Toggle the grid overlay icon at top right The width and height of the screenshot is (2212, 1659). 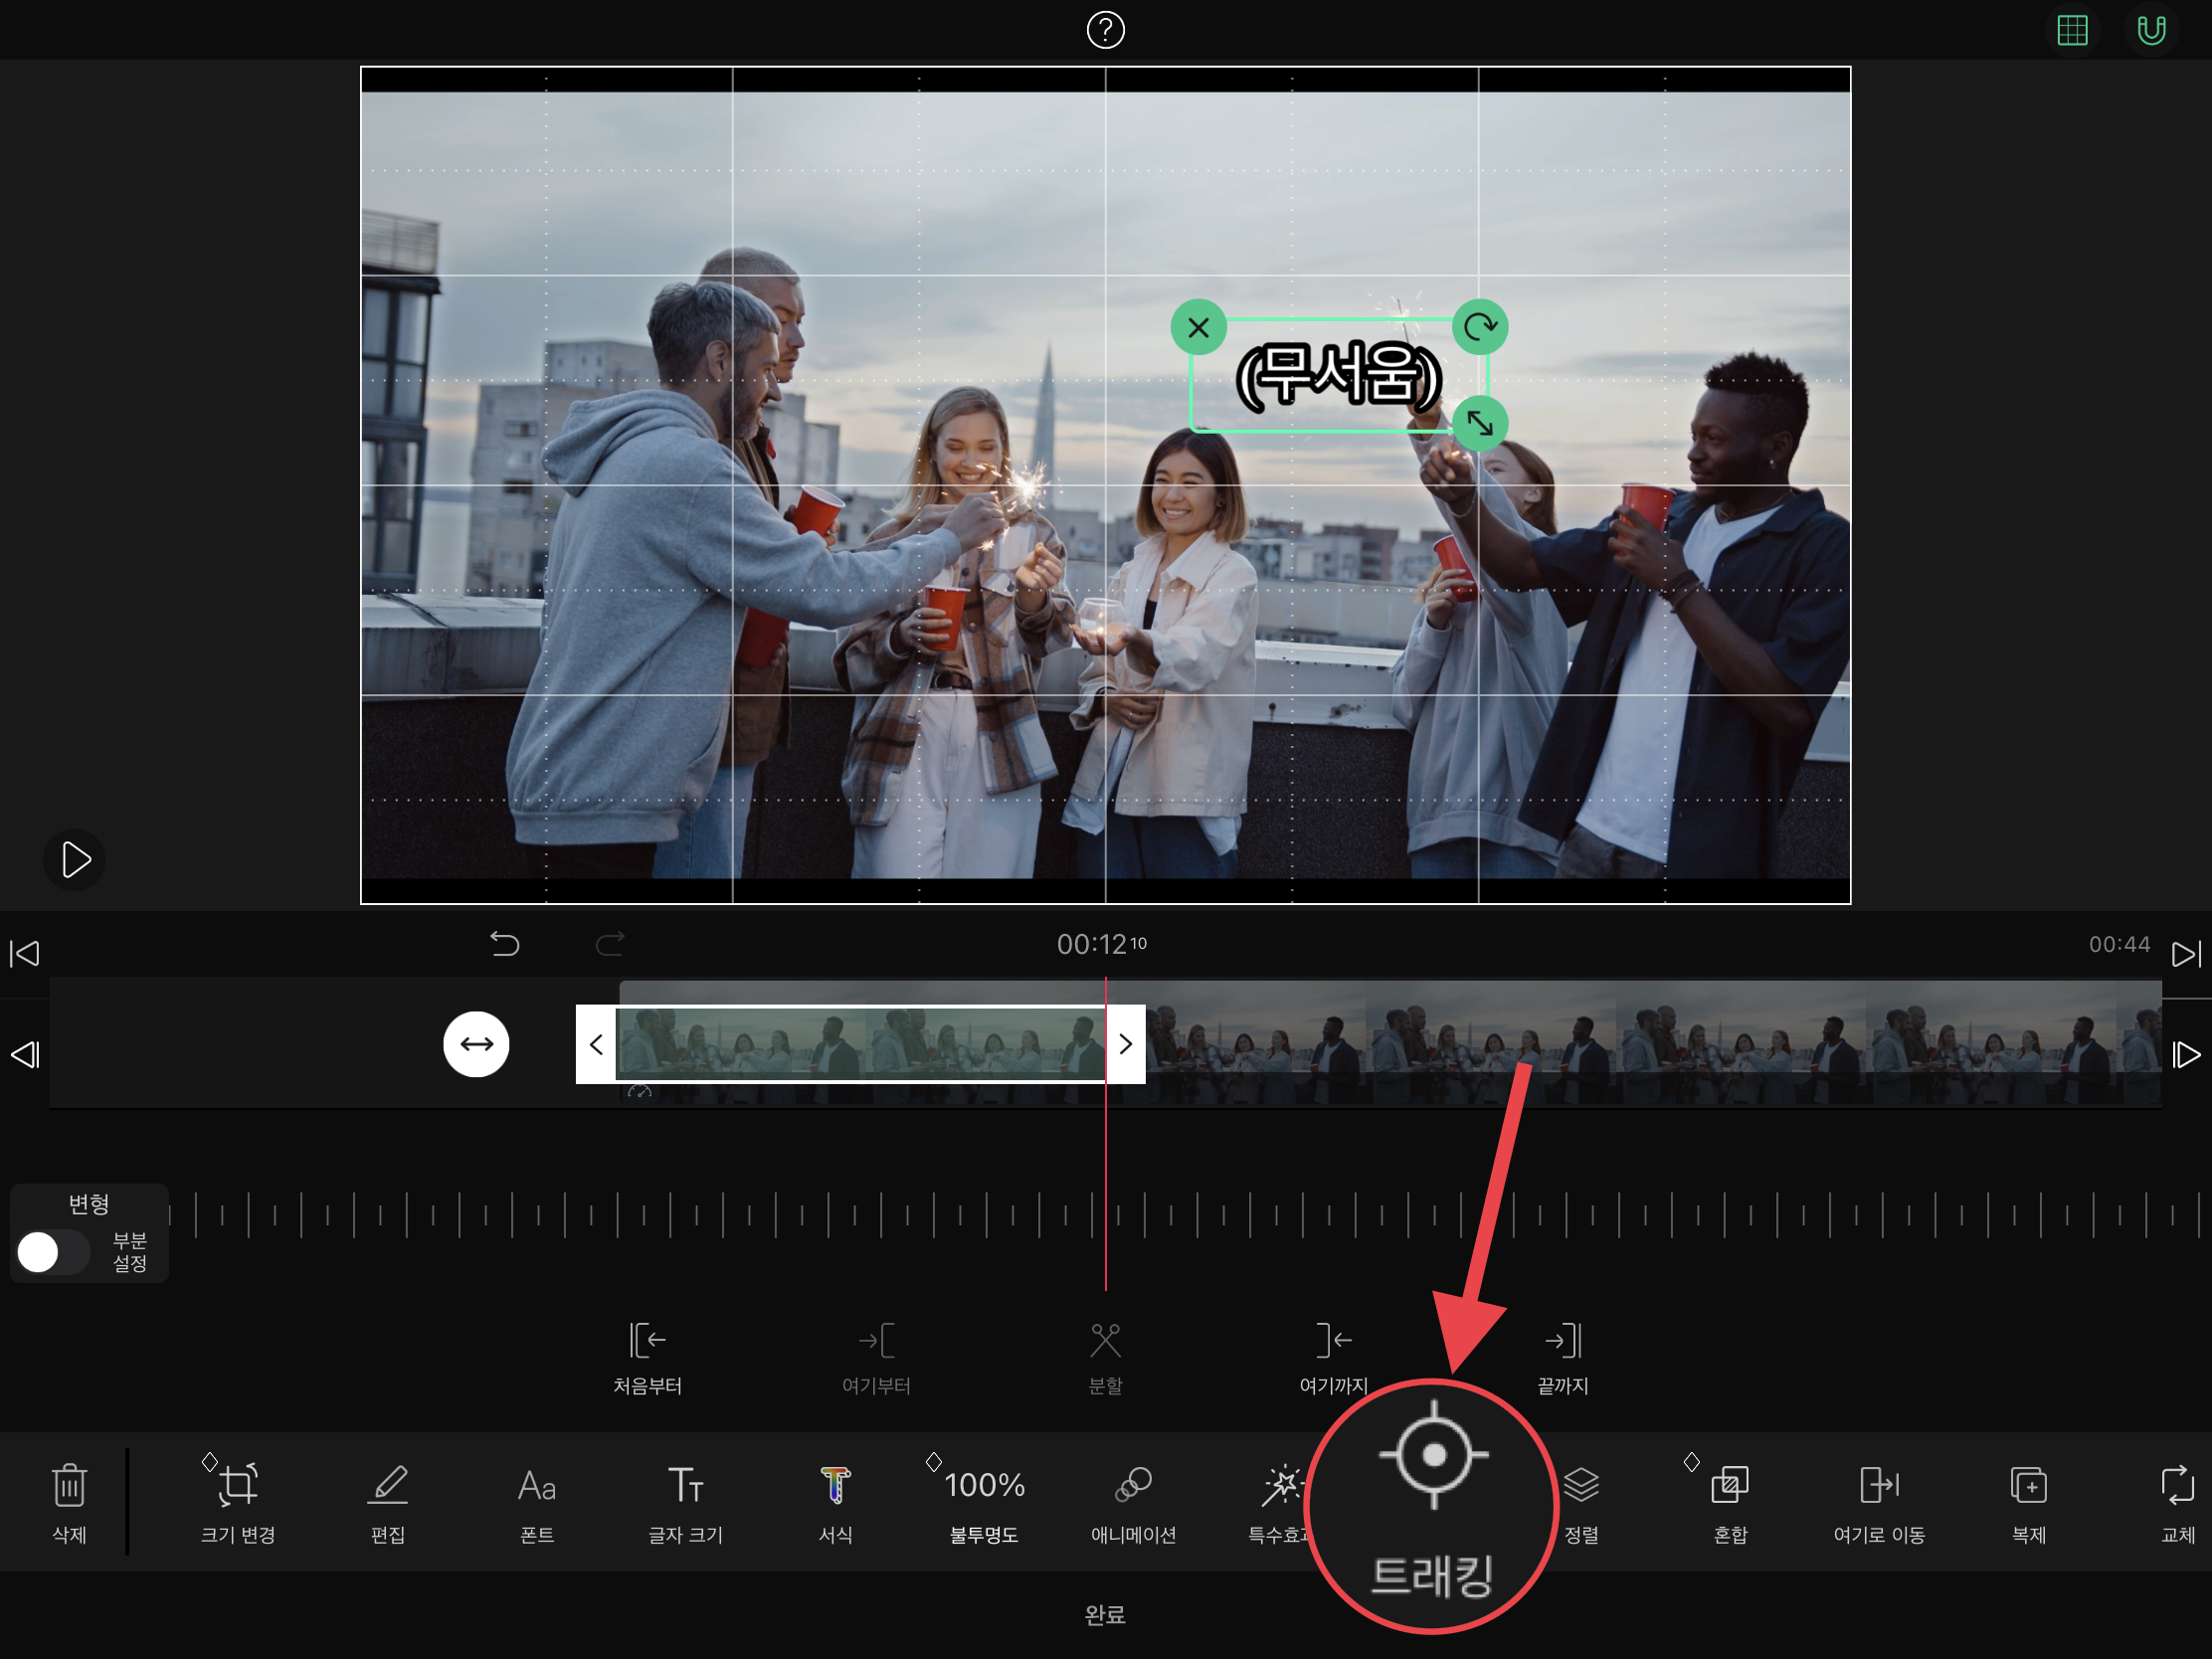click(2072, 30)
